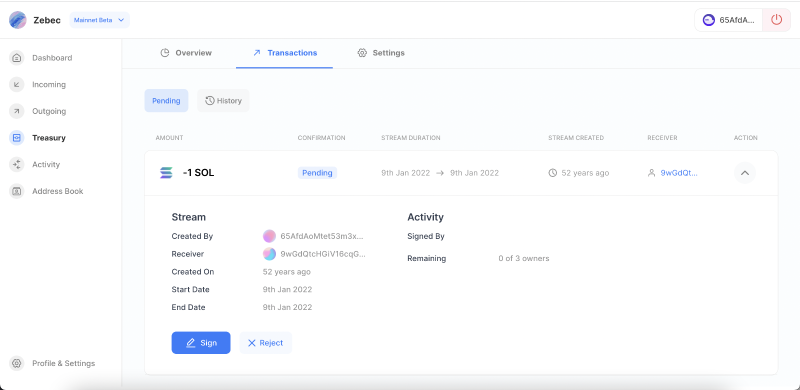Click the STREAM DURATION column header
Viewport: 800px width, 390px height.
pos(411,138)
